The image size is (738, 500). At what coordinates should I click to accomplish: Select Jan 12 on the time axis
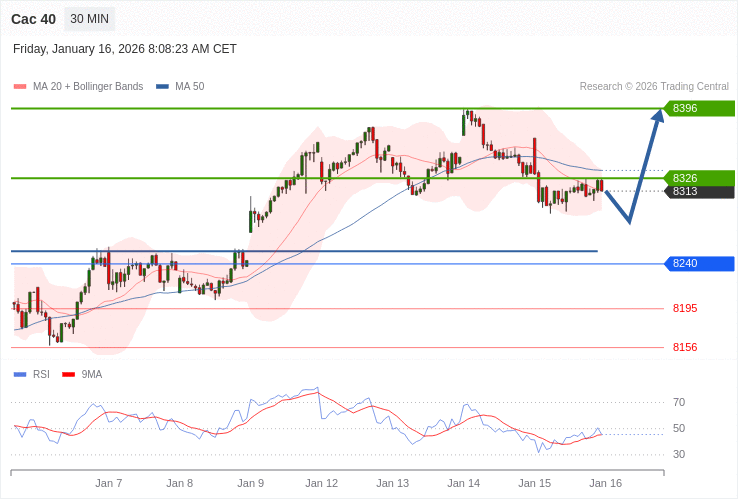(322, 483)
